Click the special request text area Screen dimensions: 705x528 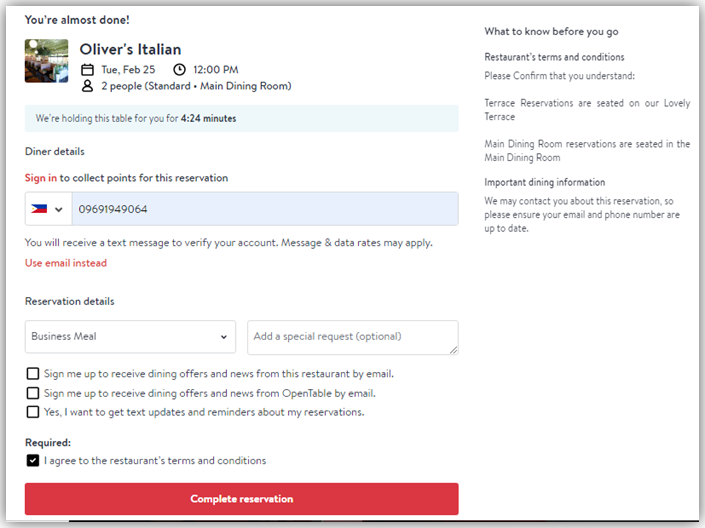pos(352,337)
